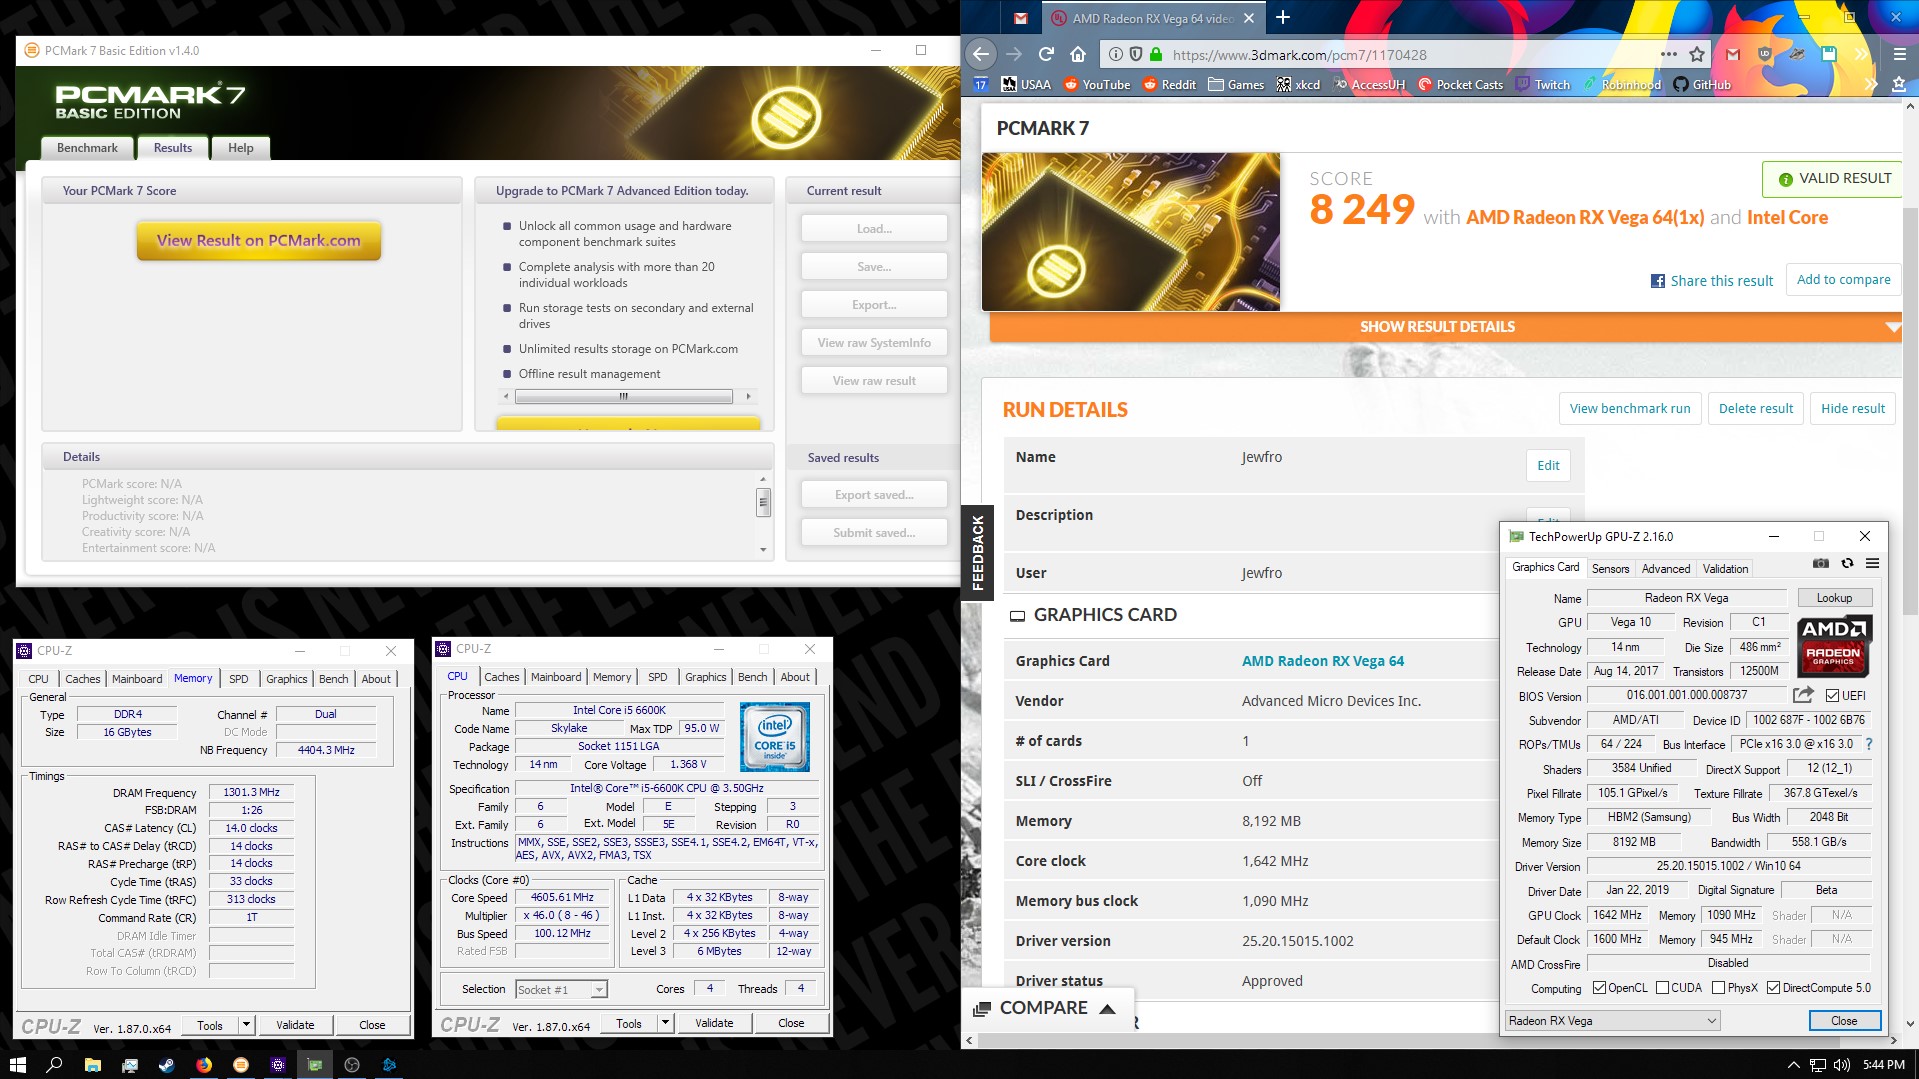Open Steam from the taskbar
Screen dimensions: 1919x1079
[x=166, y=1065]
